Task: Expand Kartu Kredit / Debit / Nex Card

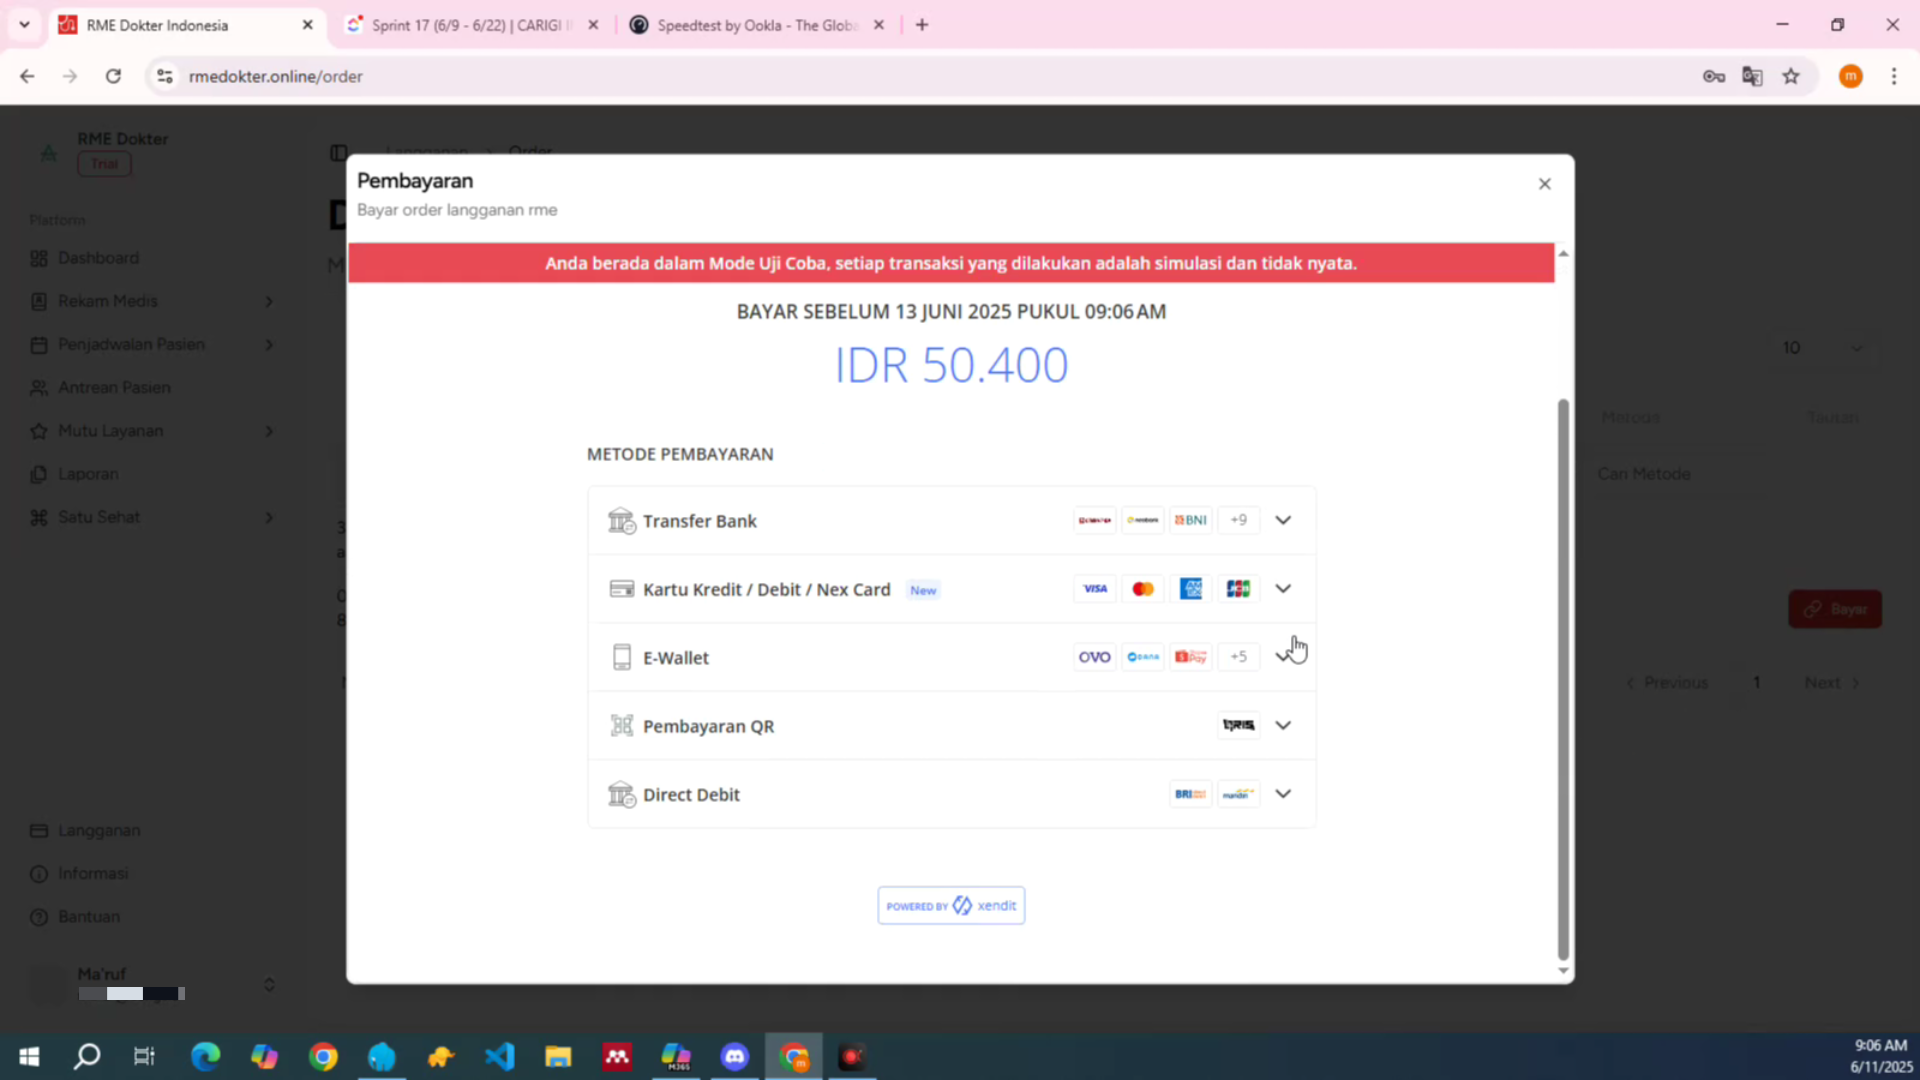Action: coord(1283,589)
